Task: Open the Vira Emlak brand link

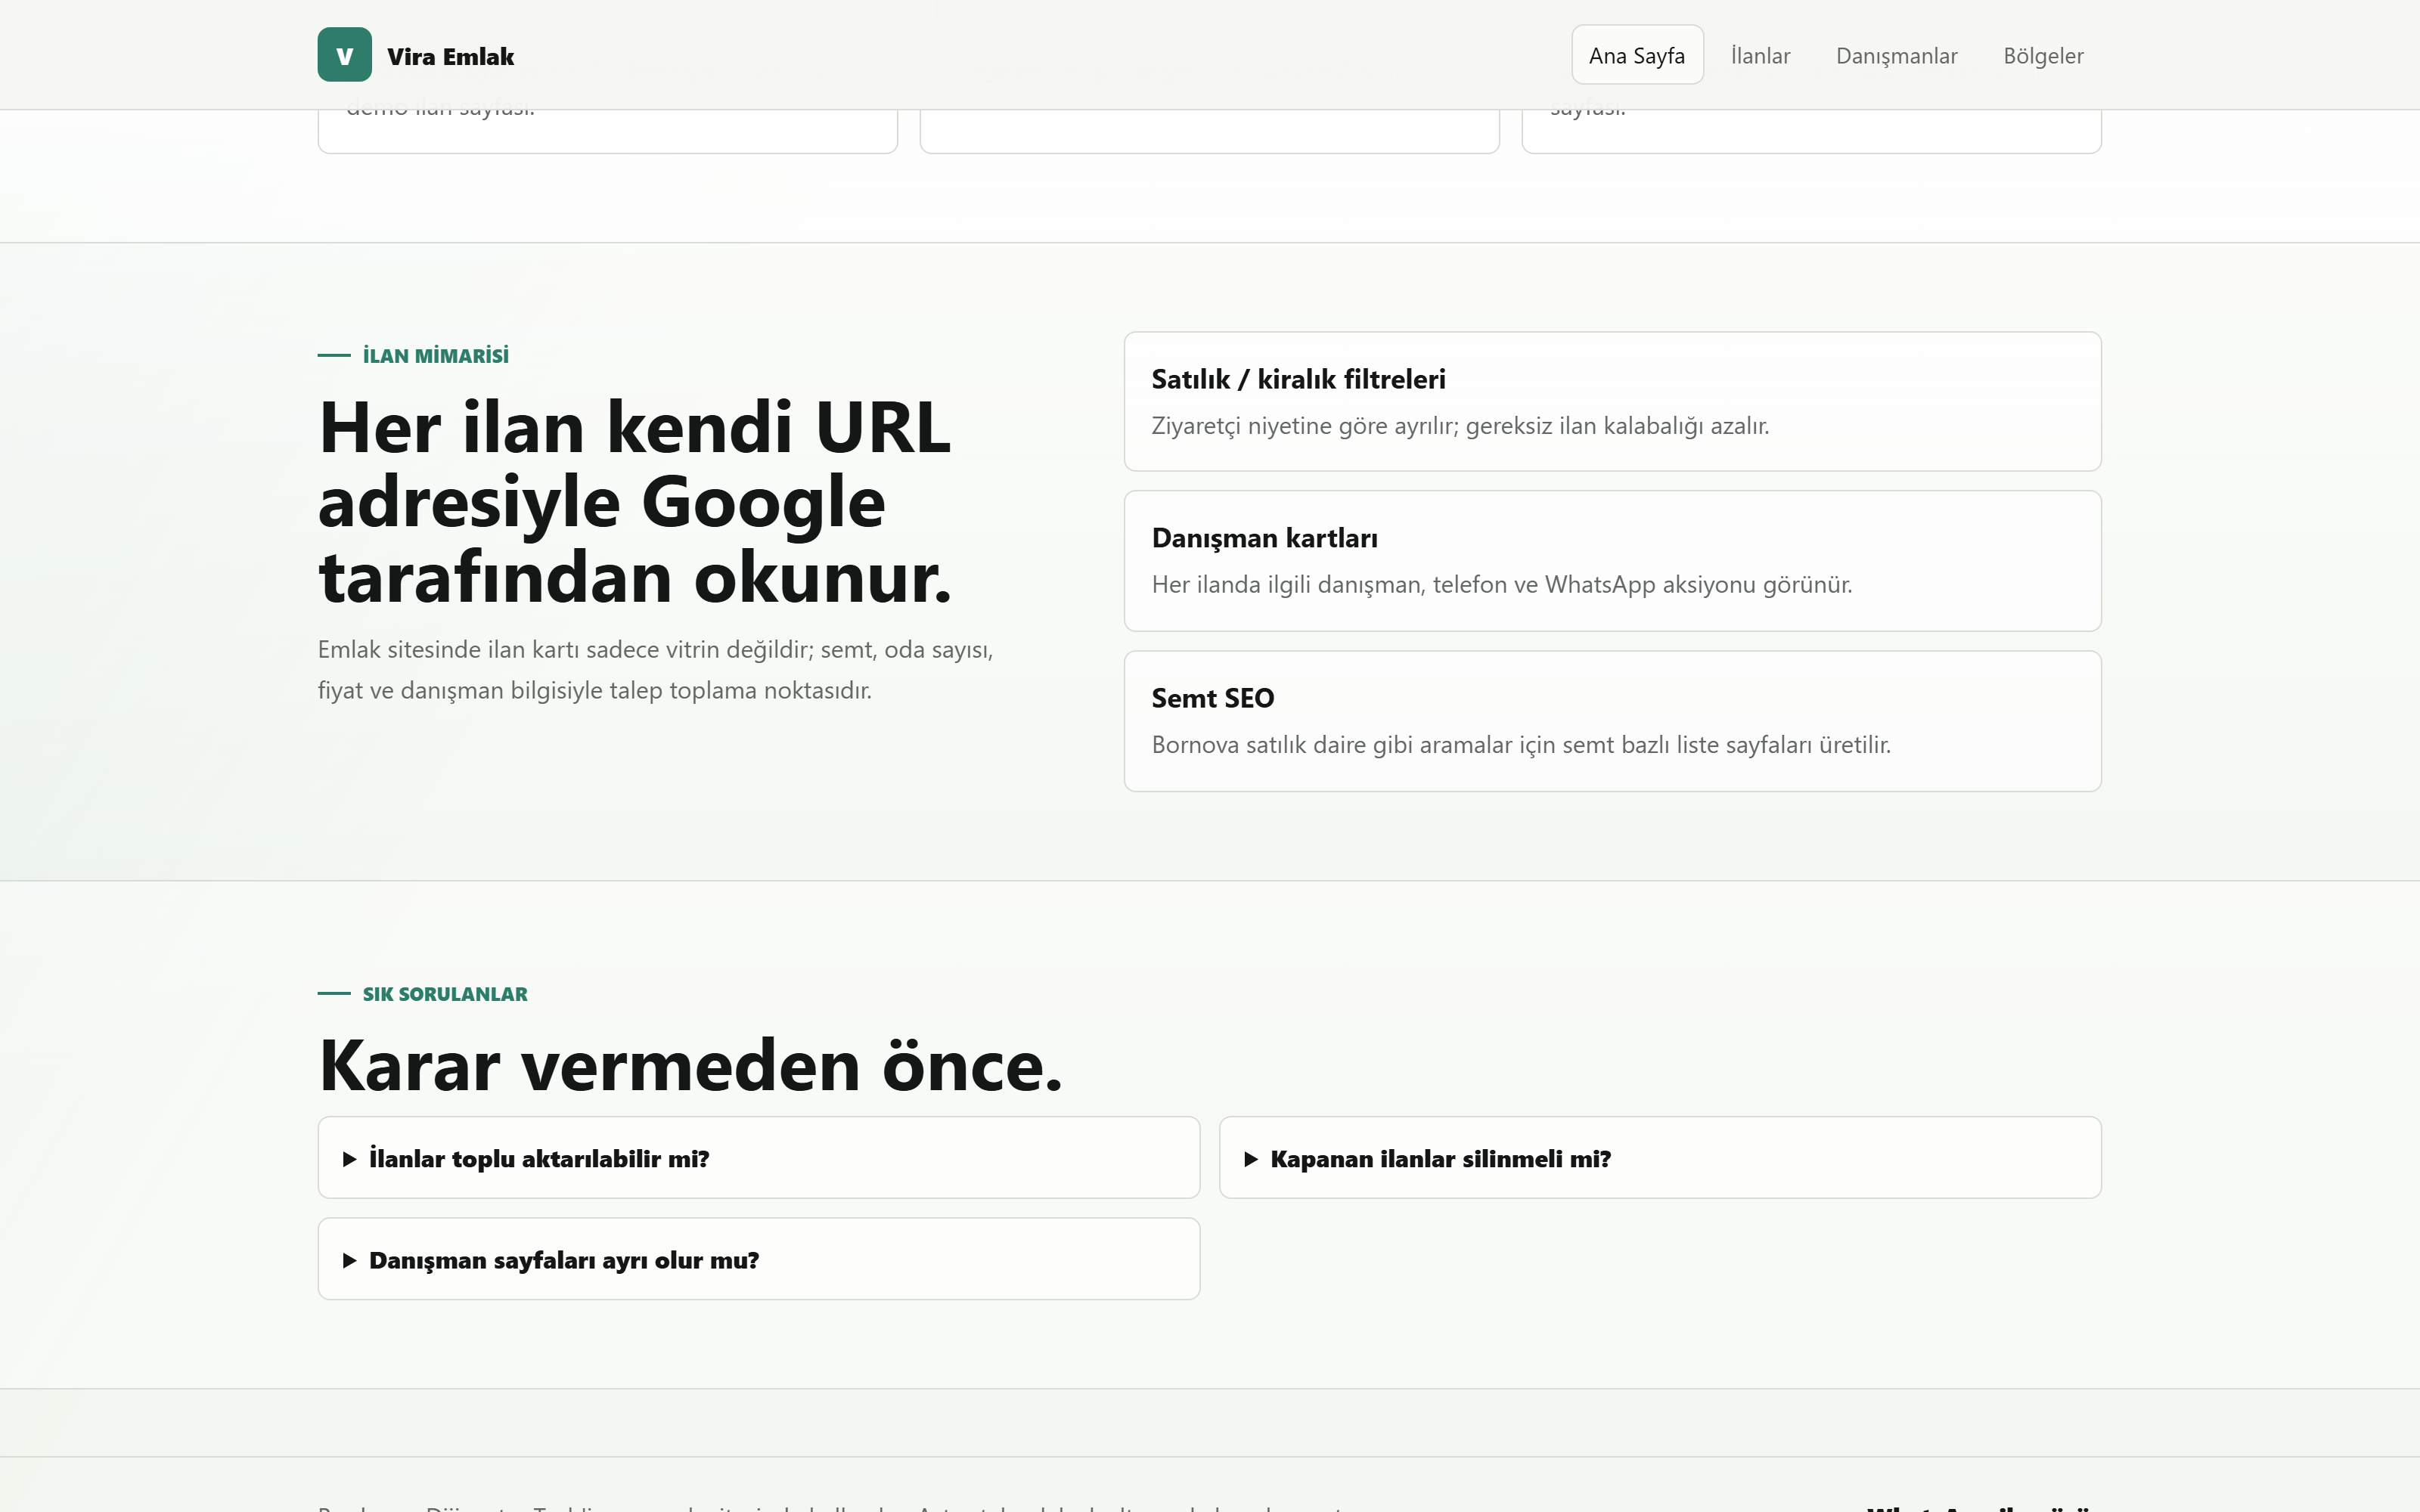Action: [x=416, y=55]
